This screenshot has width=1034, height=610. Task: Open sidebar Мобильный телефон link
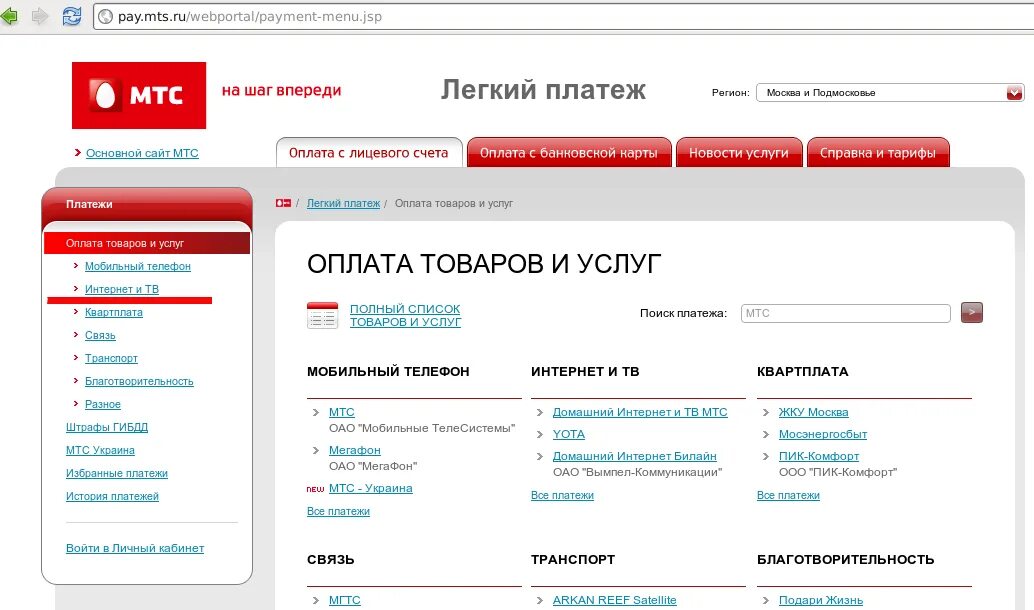pyautogui.click(x=138, y=266)
